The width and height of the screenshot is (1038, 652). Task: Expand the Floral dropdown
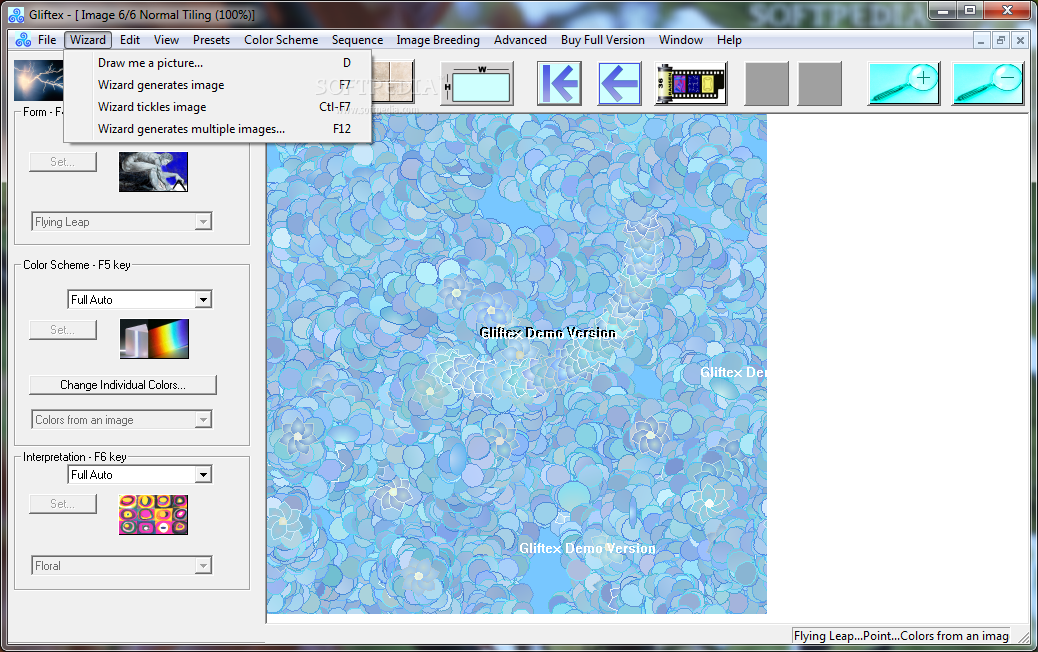coord(203,566)
